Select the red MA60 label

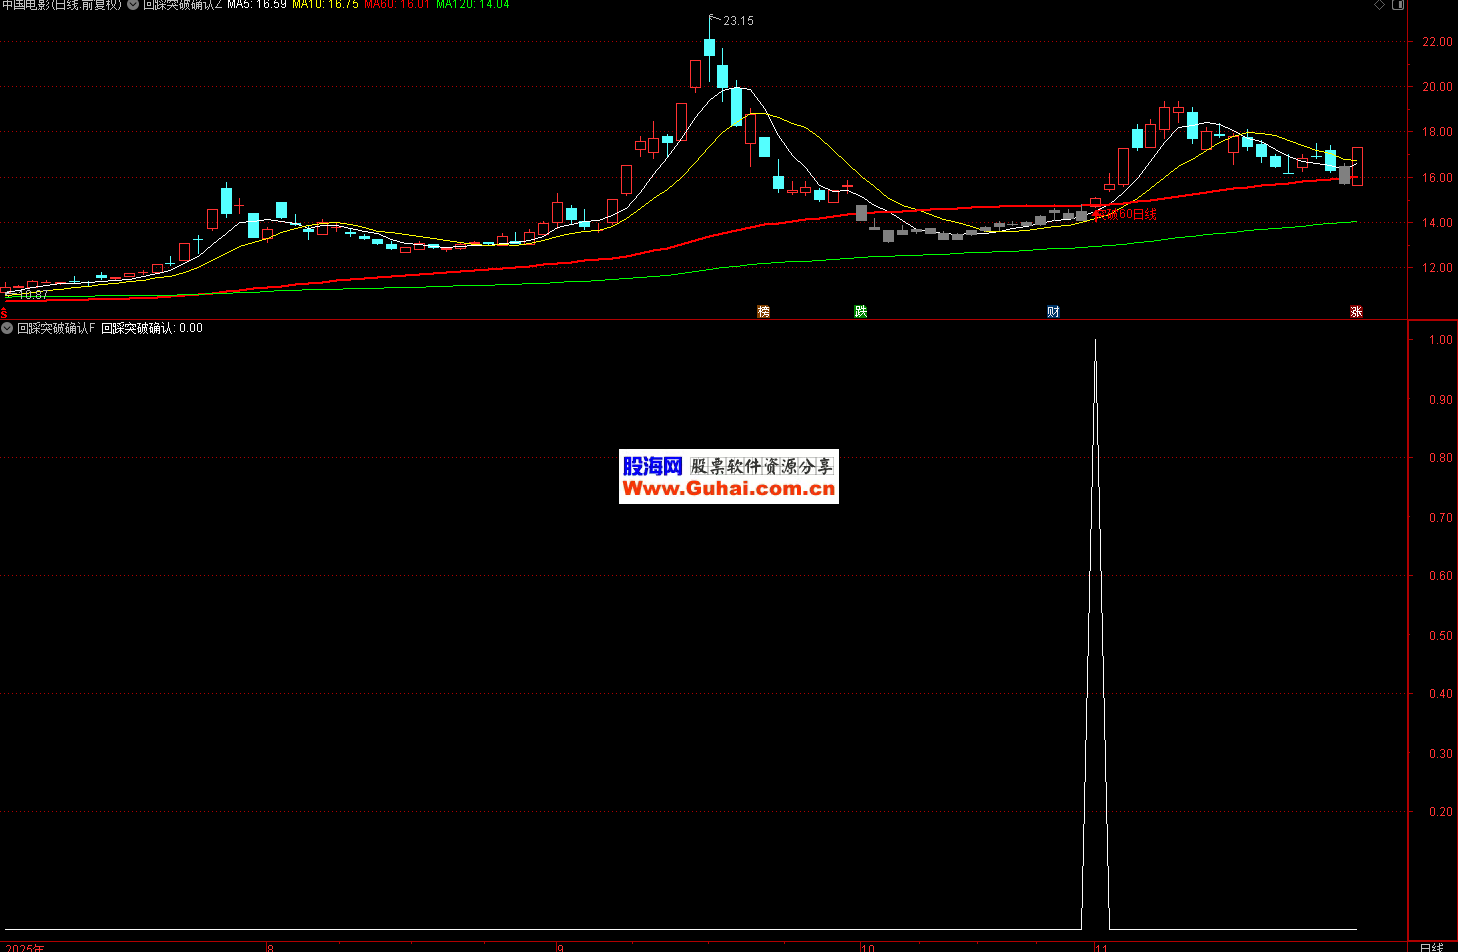pyautogui.click(x=396, y=5)
